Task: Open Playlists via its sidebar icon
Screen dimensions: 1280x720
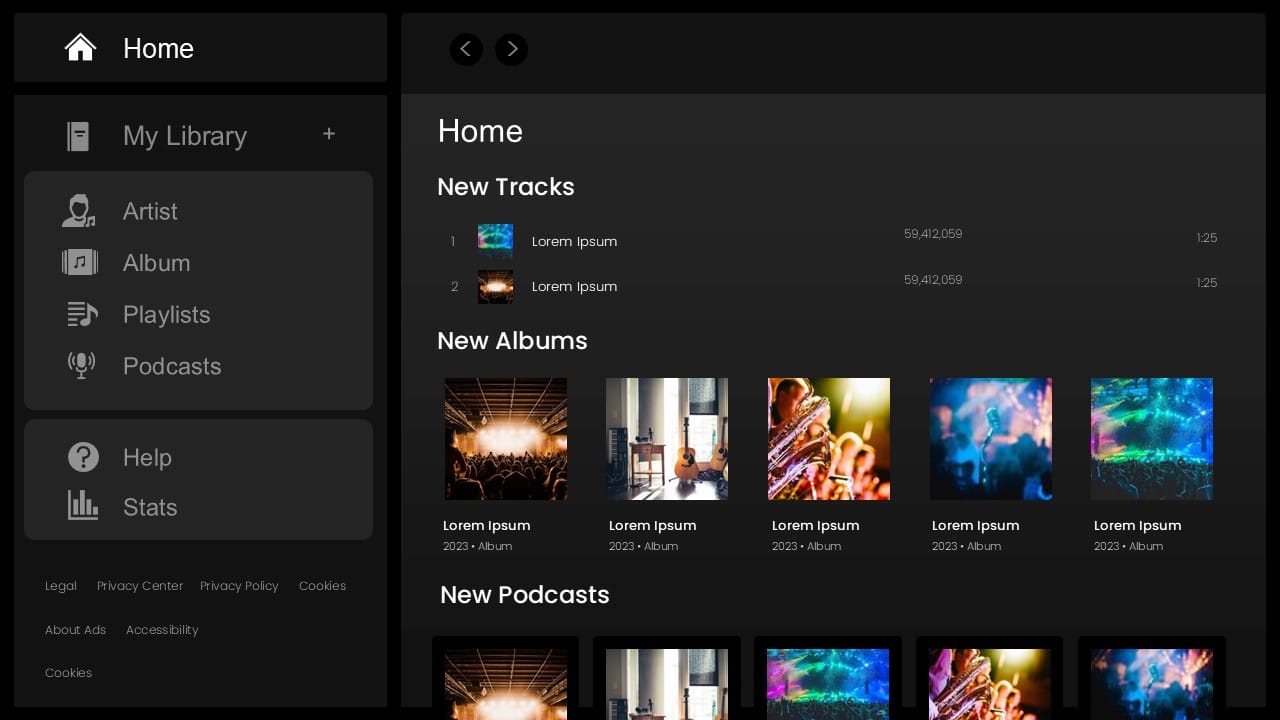Action: [80, 314]
